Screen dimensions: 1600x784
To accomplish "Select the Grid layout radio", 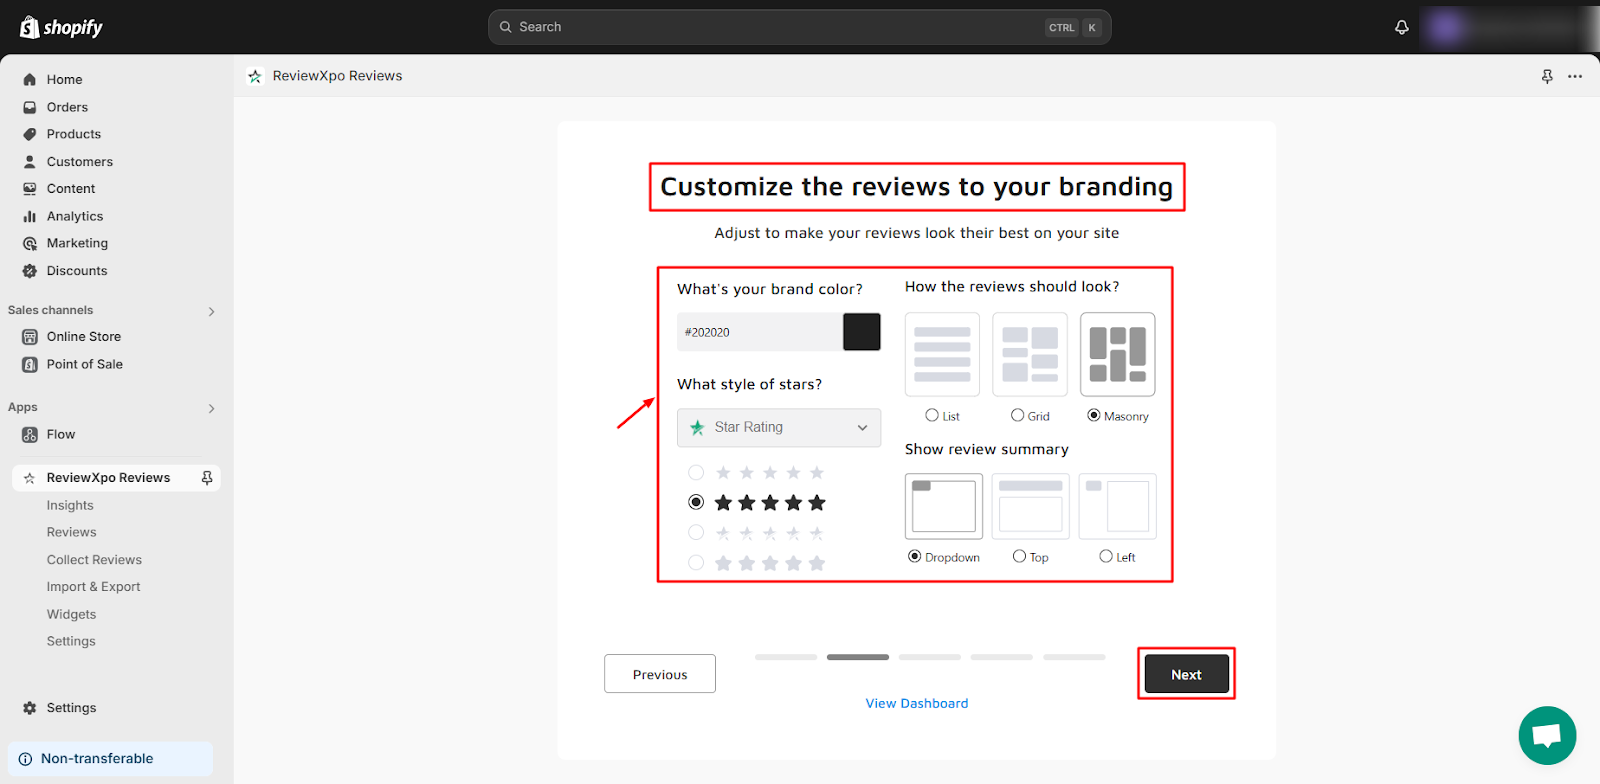I will [x=1017, y=415].
